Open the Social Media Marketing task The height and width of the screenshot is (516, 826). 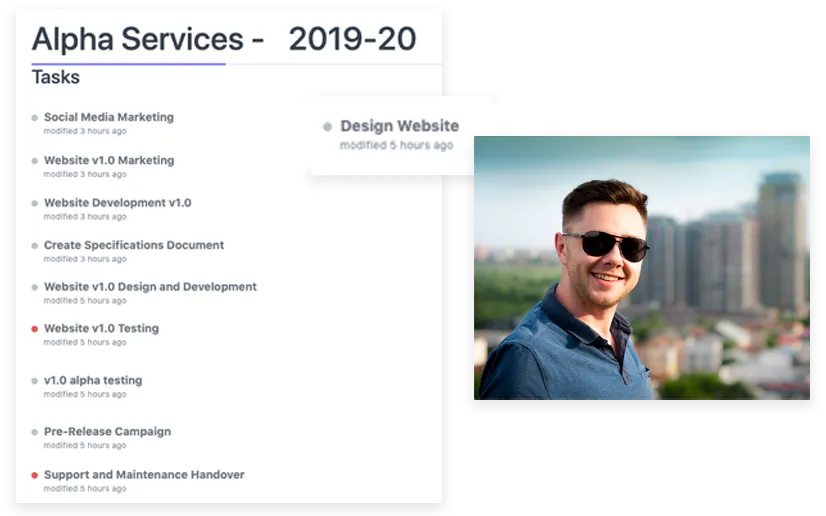[108, 117]
